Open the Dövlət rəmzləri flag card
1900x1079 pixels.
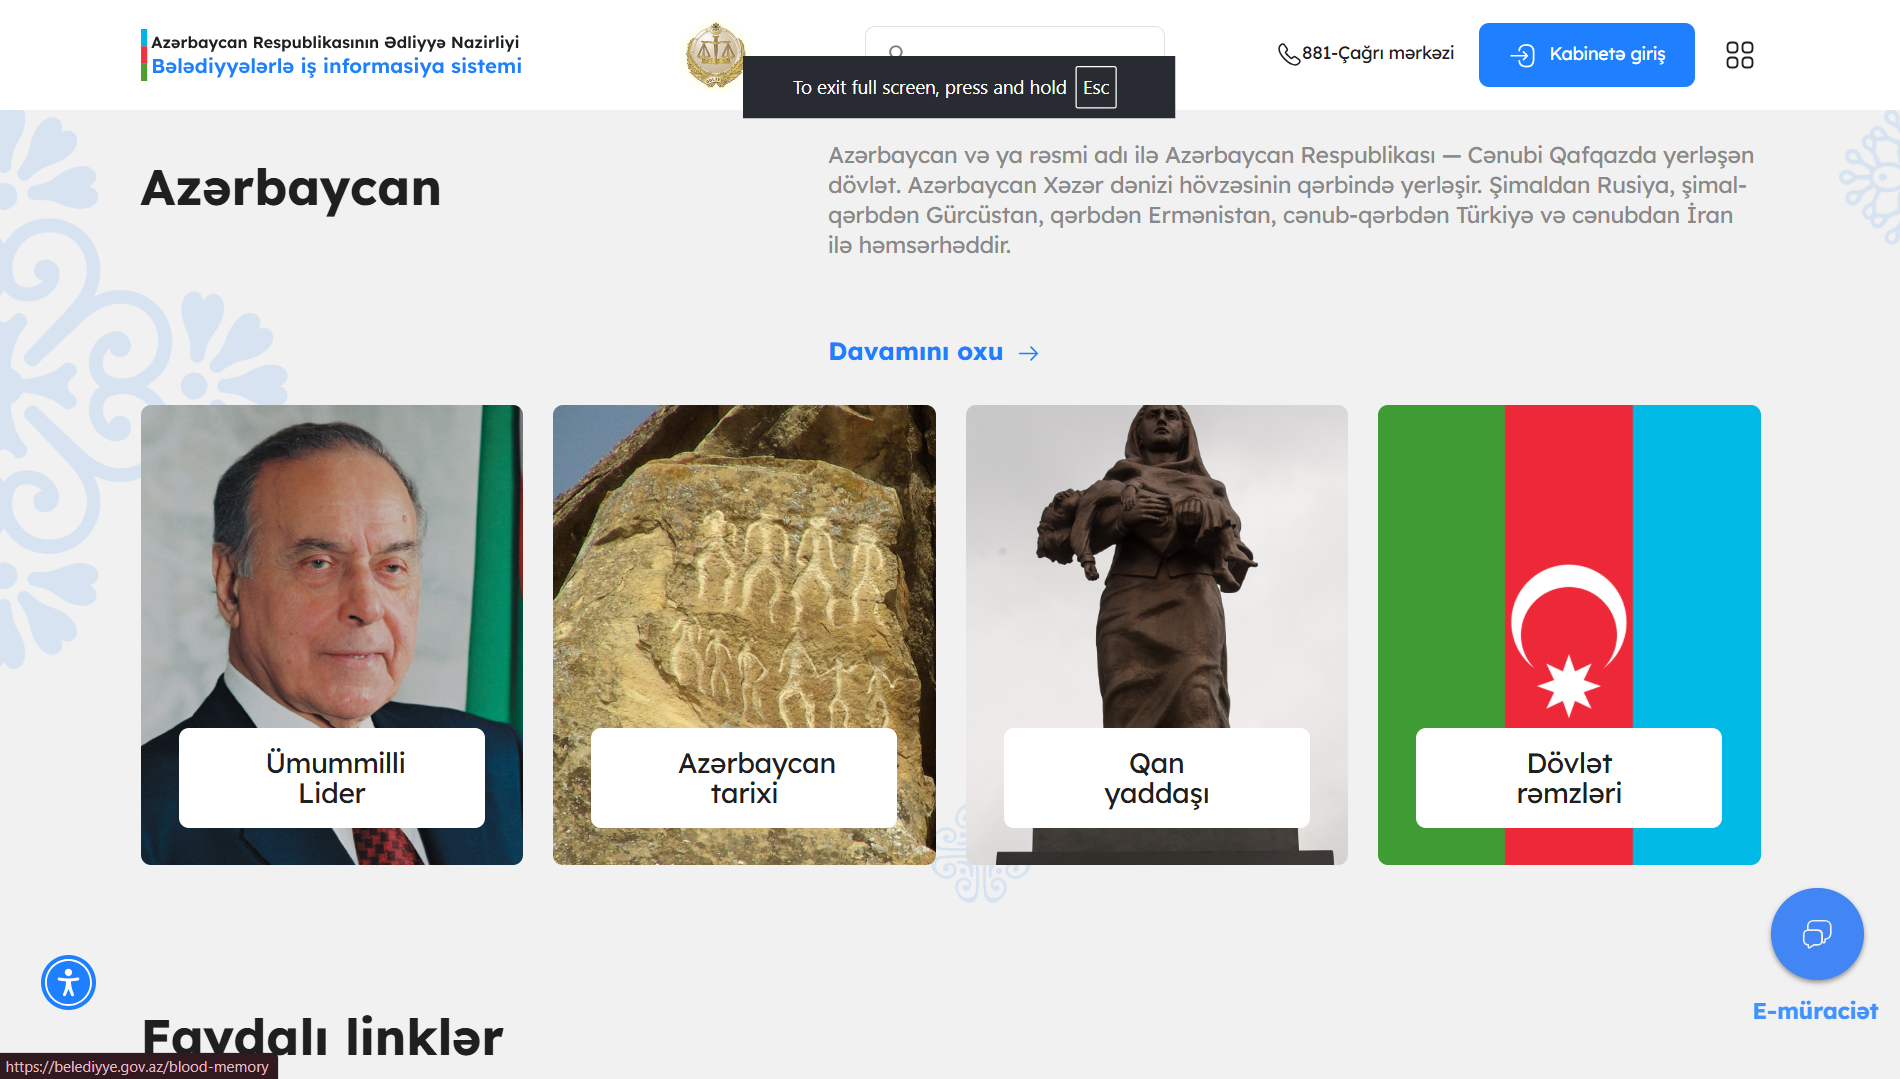click(1569, 635)
